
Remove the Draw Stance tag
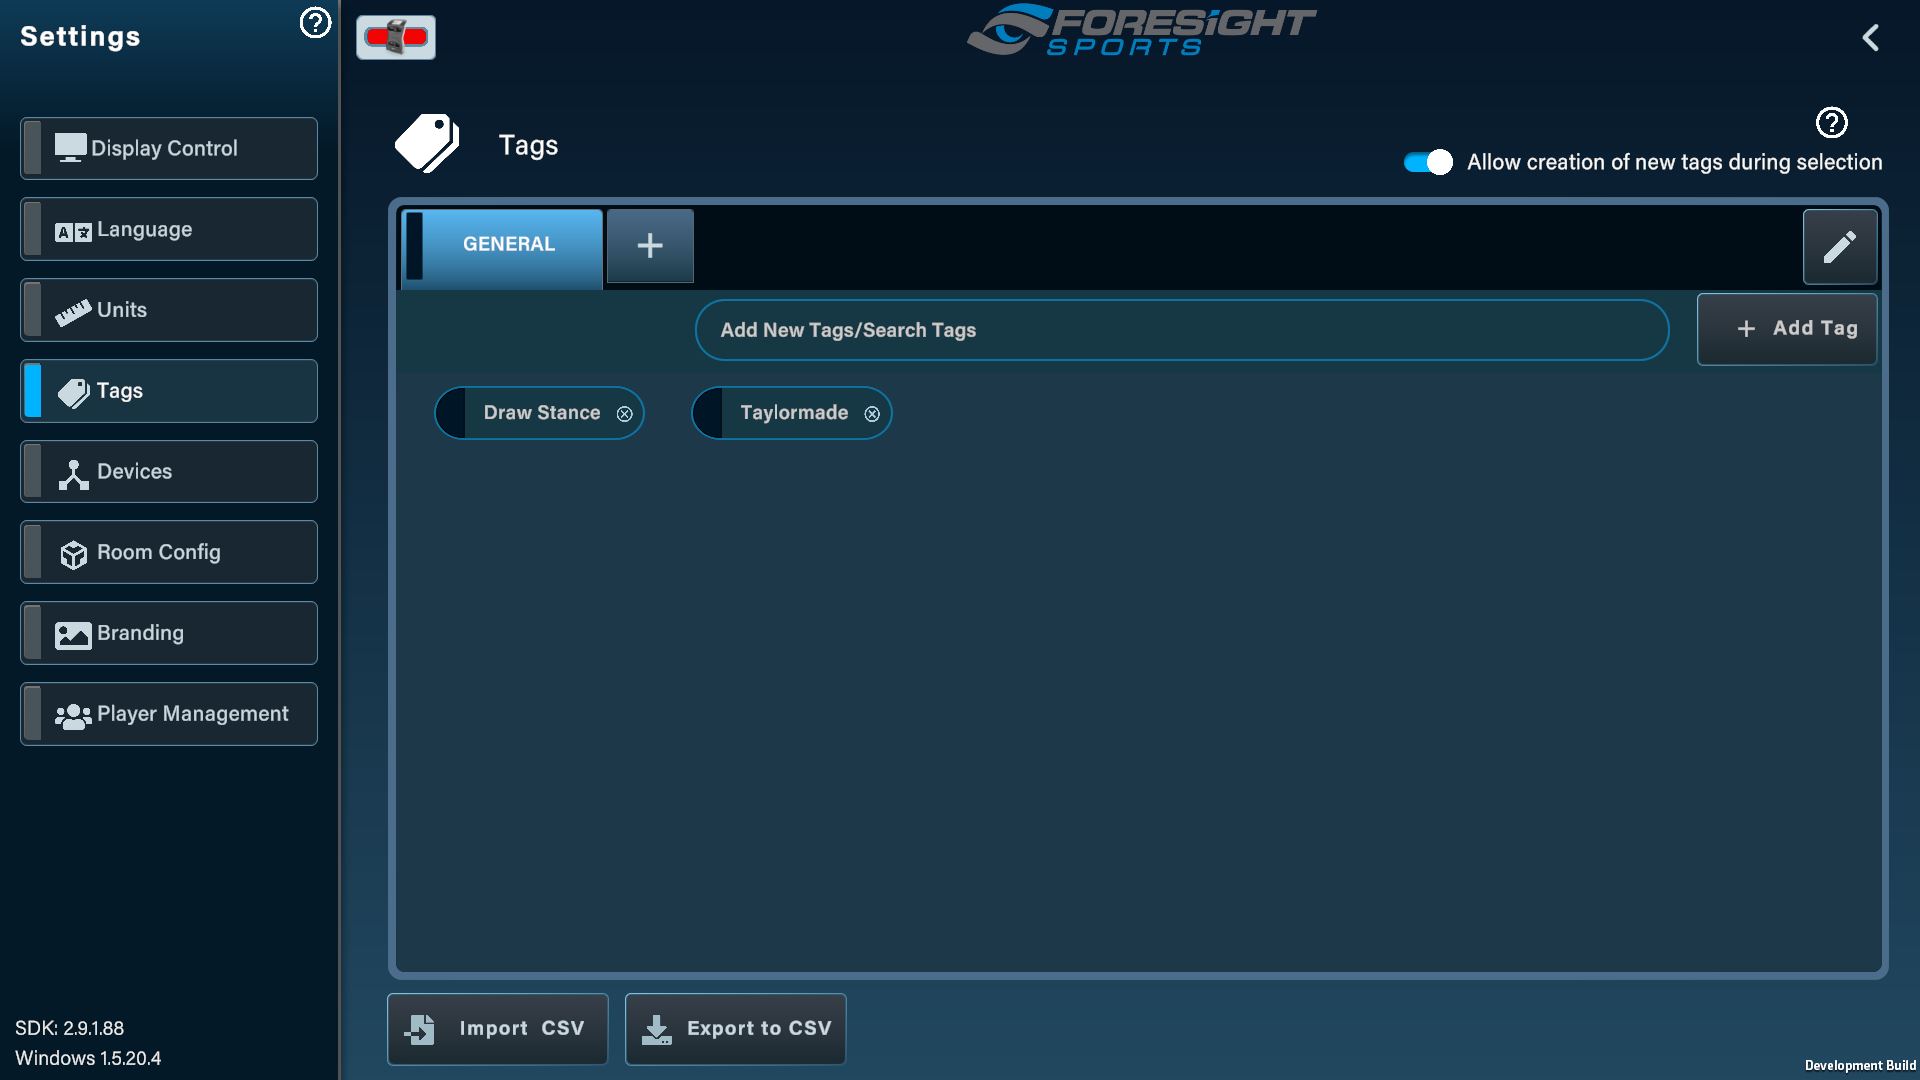(624, 414)
